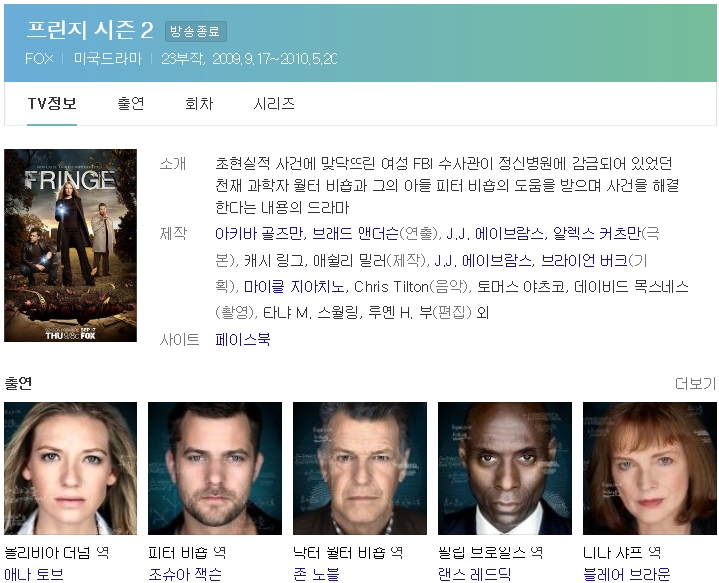Open the 조슈아 잭슨 cast photo
719x583 pixels.
click(x=214, y=468)
